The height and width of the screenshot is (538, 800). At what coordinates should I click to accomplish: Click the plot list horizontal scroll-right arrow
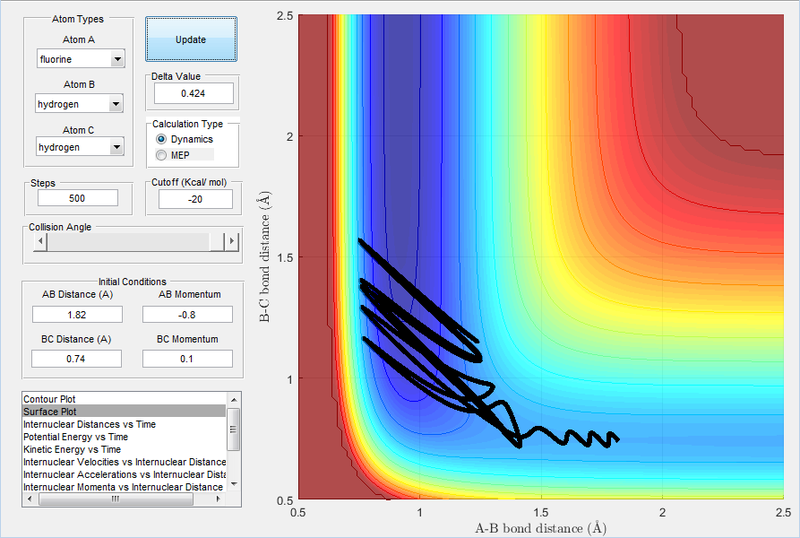coord(218,499)
